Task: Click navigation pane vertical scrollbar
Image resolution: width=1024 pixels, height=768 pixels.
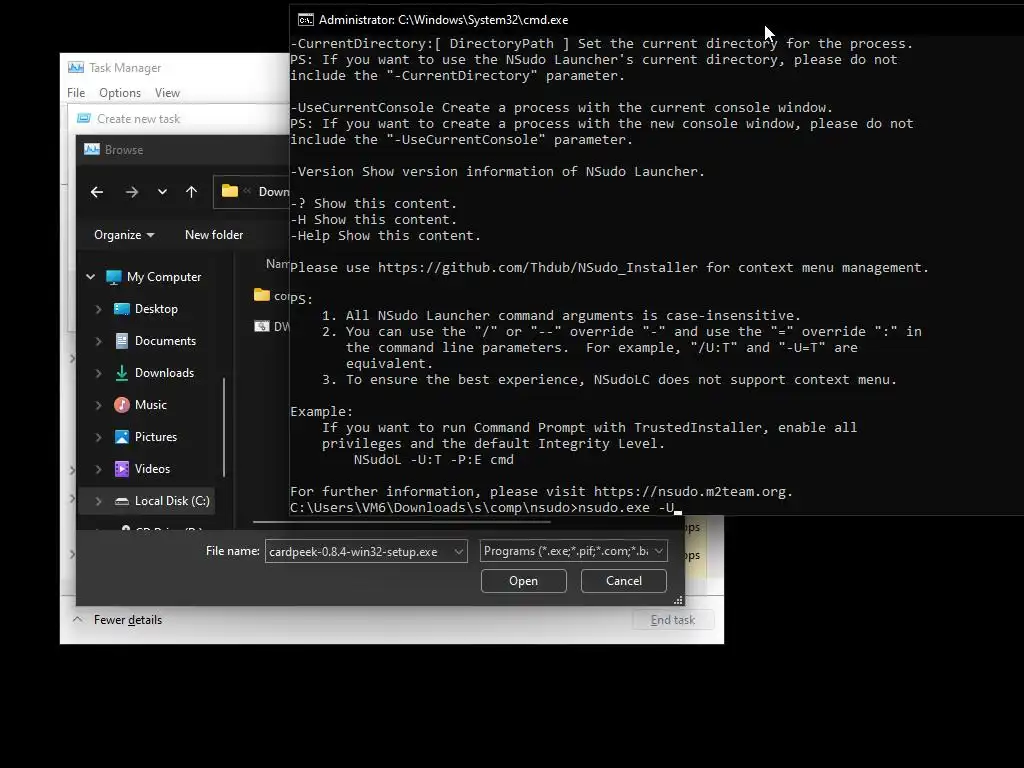Action: (224, 428)
